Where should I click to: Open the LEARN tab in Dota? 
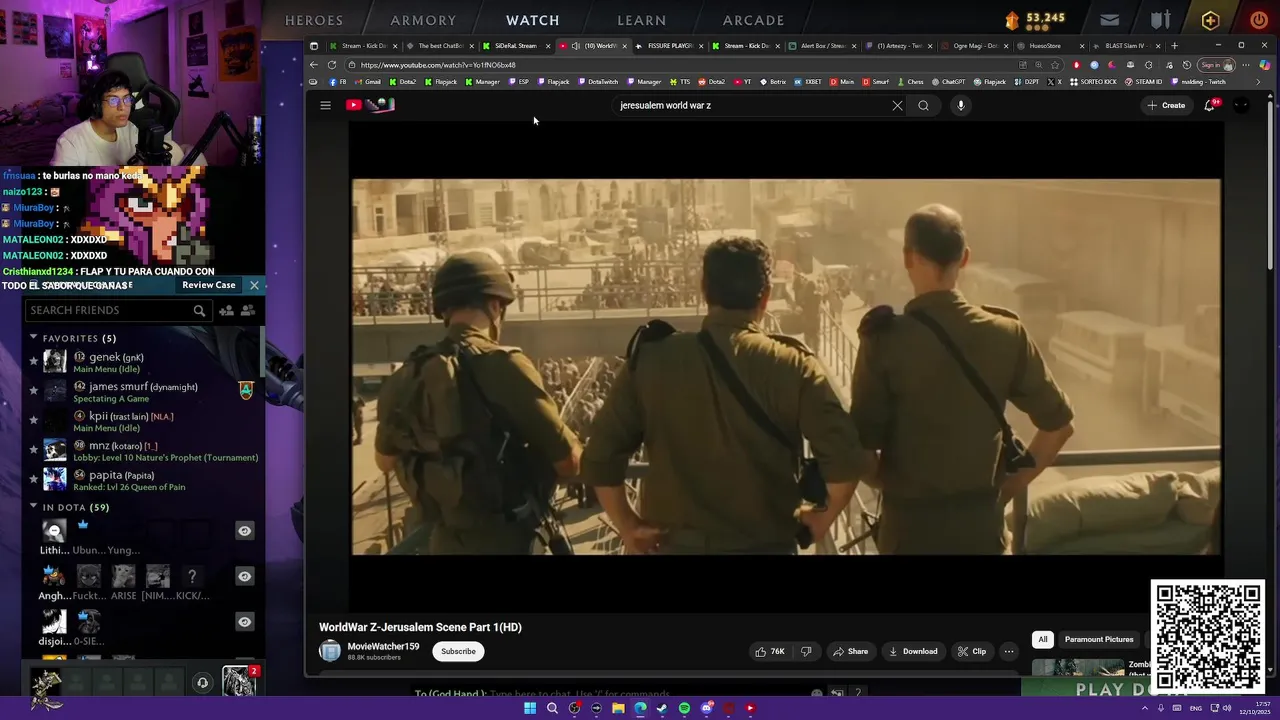tap(641, 20)
